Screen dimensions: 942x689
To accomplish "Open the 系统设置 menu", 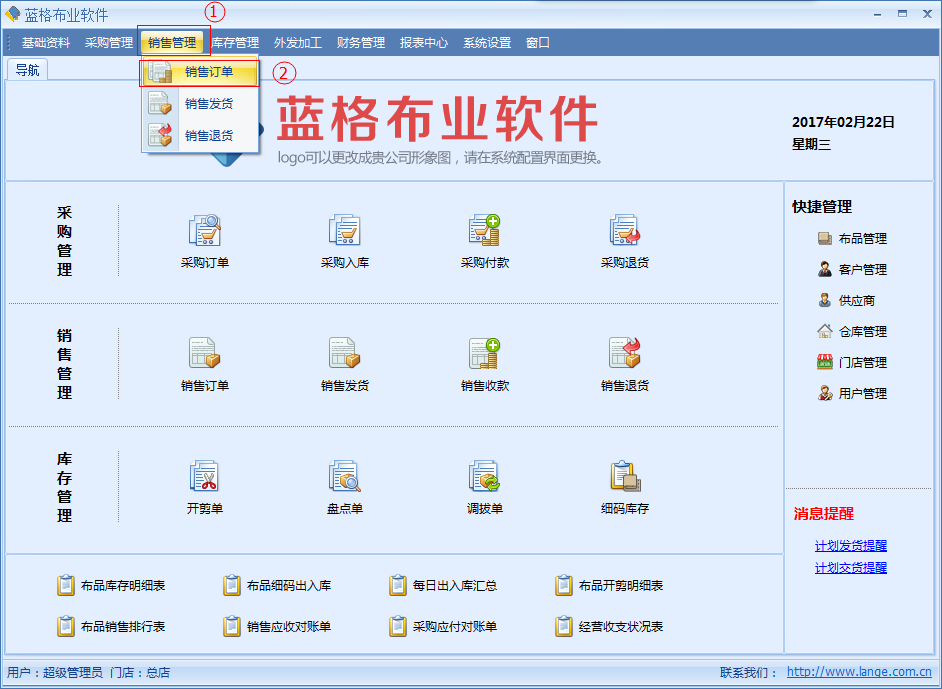I will tap(487, 43).
